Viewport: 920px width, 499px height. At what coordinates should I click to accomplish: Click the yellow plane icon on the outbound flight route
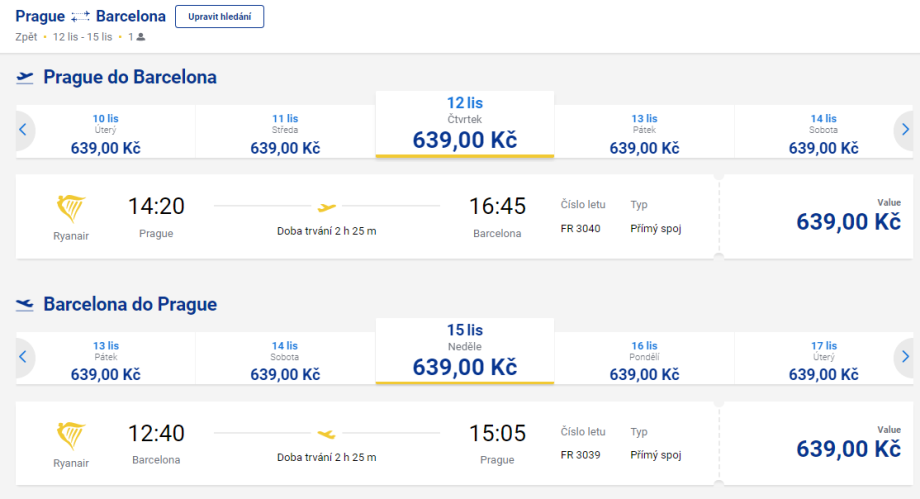point(327,207)
